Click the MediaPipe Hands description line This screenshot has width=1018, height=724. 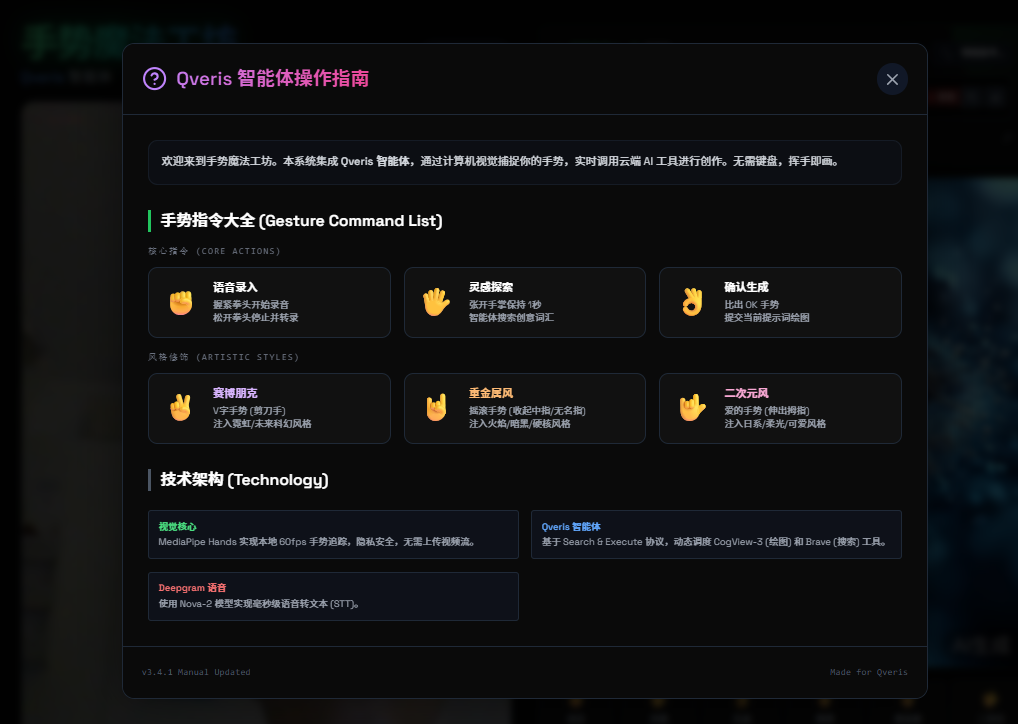tap(317, 542)
